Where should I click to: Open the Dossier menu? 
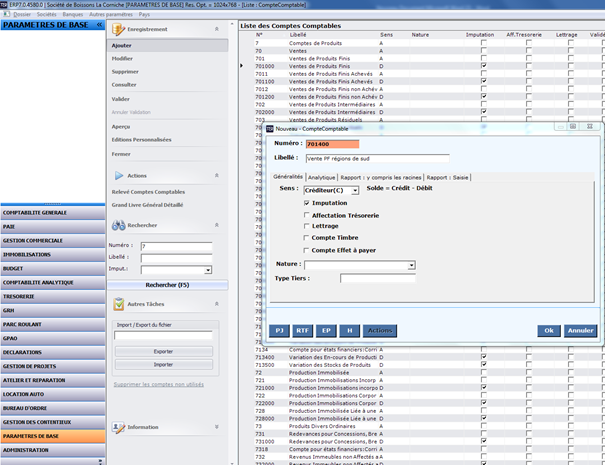point(22,14)
